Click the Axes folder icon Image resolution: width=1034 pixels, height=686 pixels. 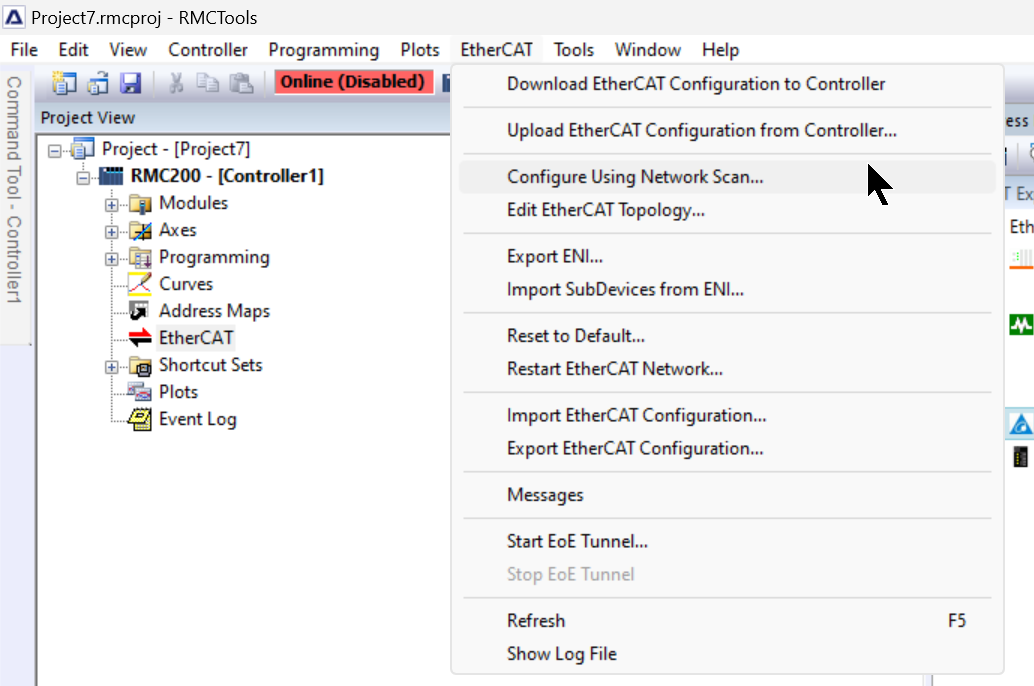pos(140,231)
